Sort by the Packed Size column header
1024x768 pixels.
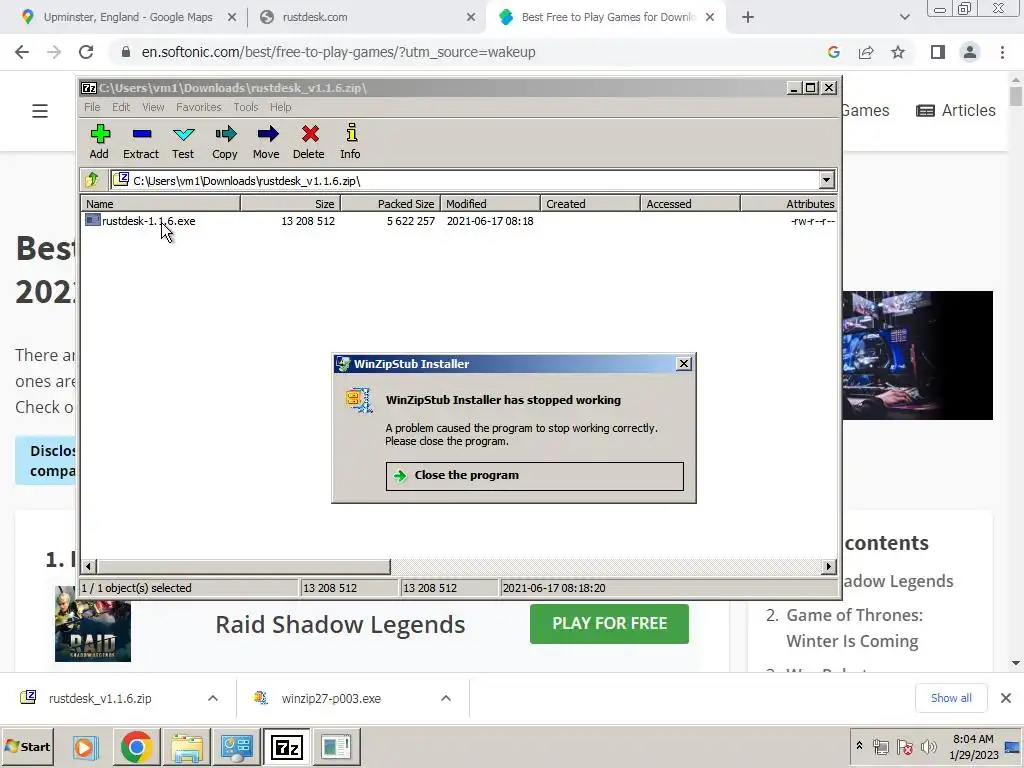coord(391,204)
